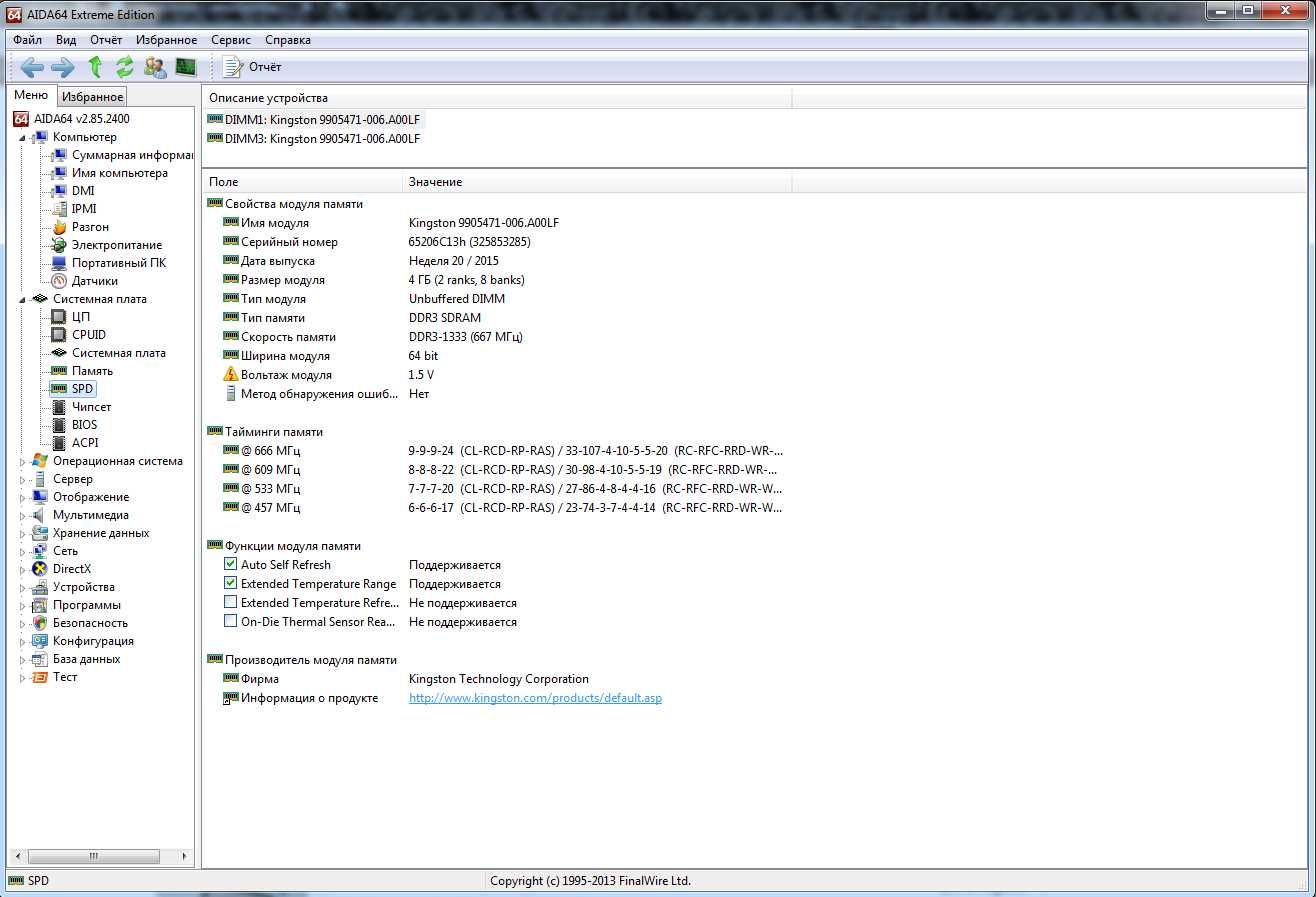
Task: Toggle Extended Temperature Refresh checkbox
Action: (x=231, y=603)
